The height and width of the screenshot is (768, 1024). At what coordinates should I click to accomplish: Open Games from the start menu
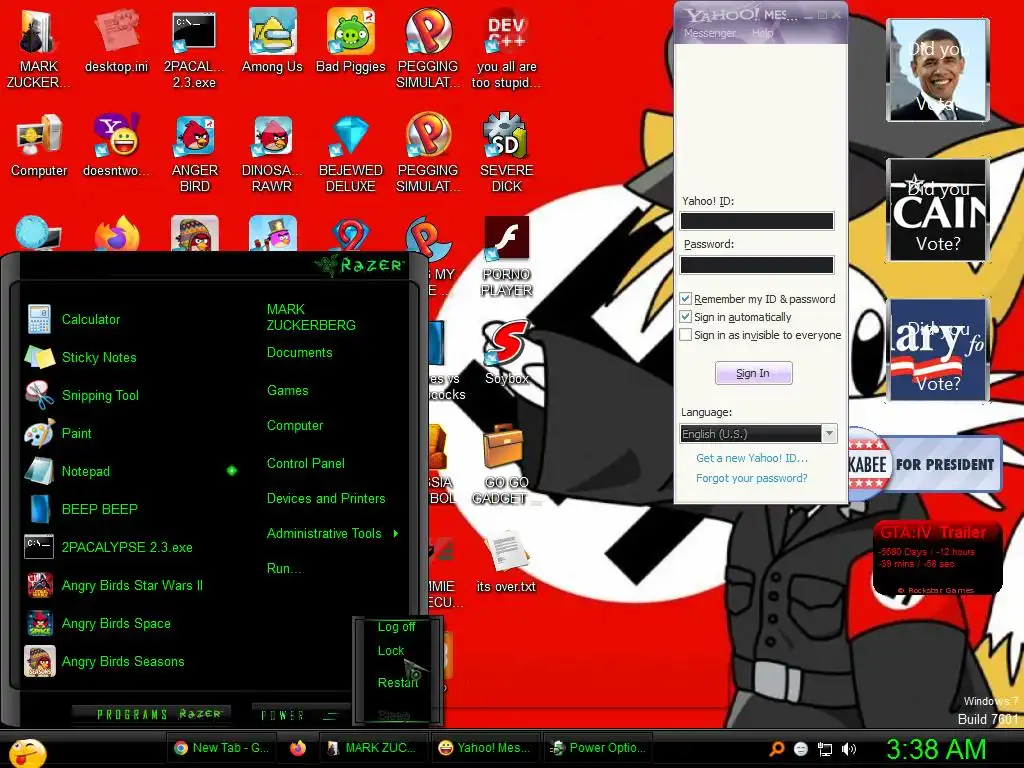pos(287,391)
